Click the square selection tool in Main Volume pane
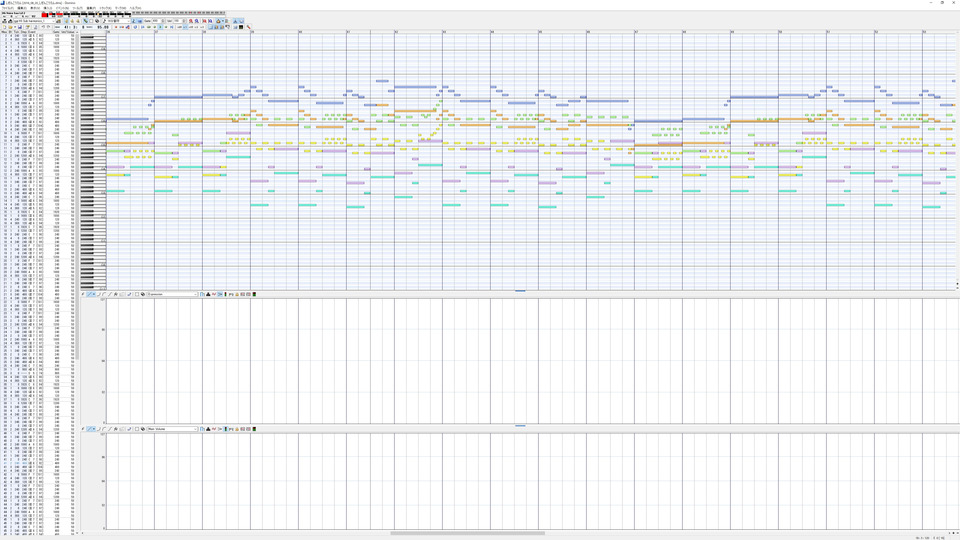This screenshot has width=960, height=540. pyautogui.click(x=137, y=429)
